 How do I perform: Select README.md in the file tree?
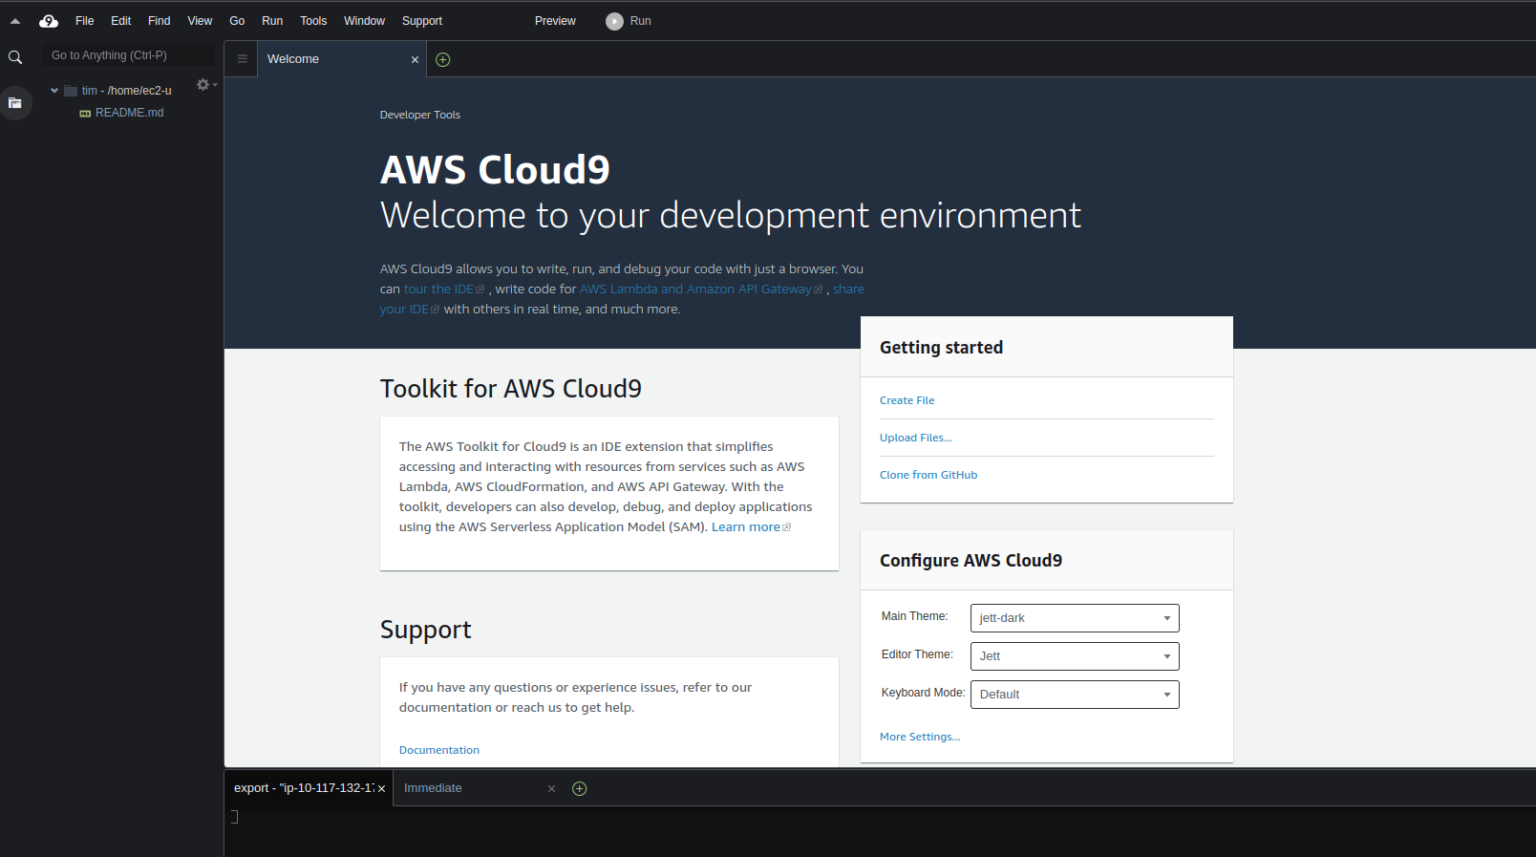129,113
